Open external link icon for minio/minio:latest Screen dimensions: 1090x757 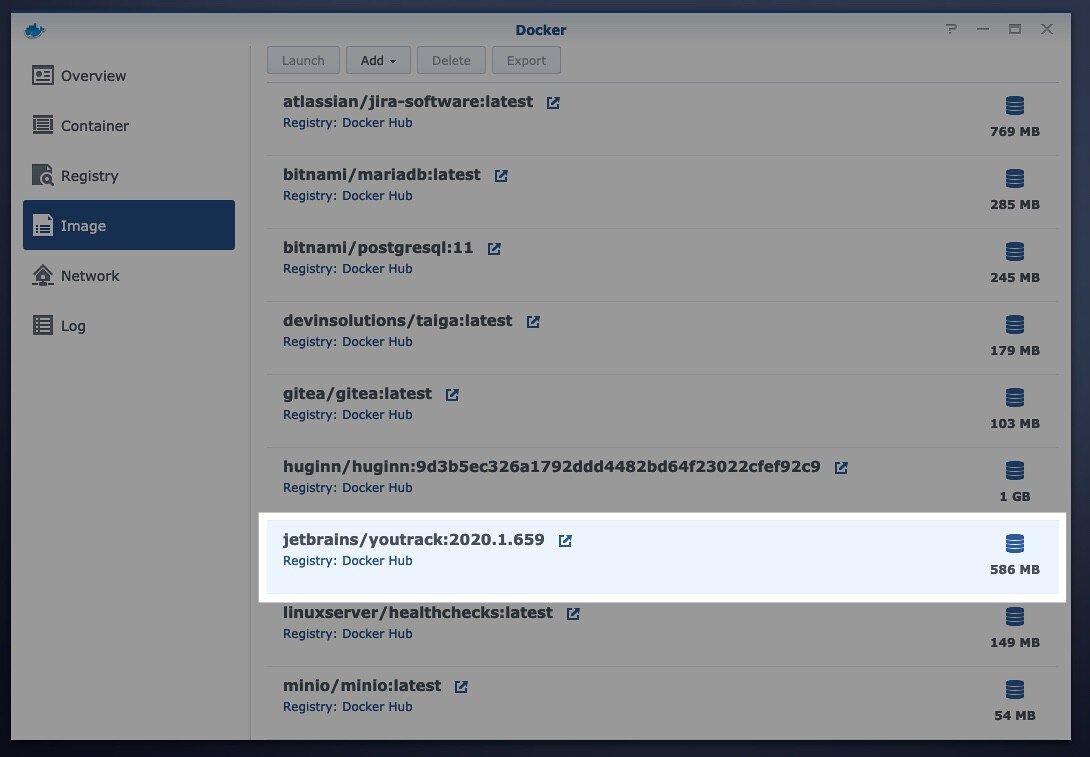pyautogui.click(x=461, y=687)
